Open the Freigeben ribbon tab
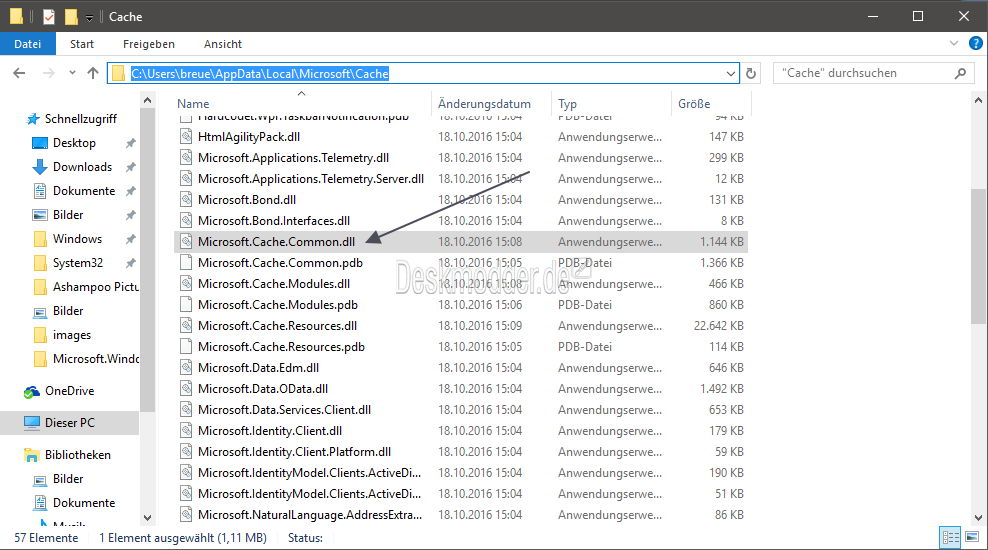Viewport: 988px width, 550px height. pos(149,44)
